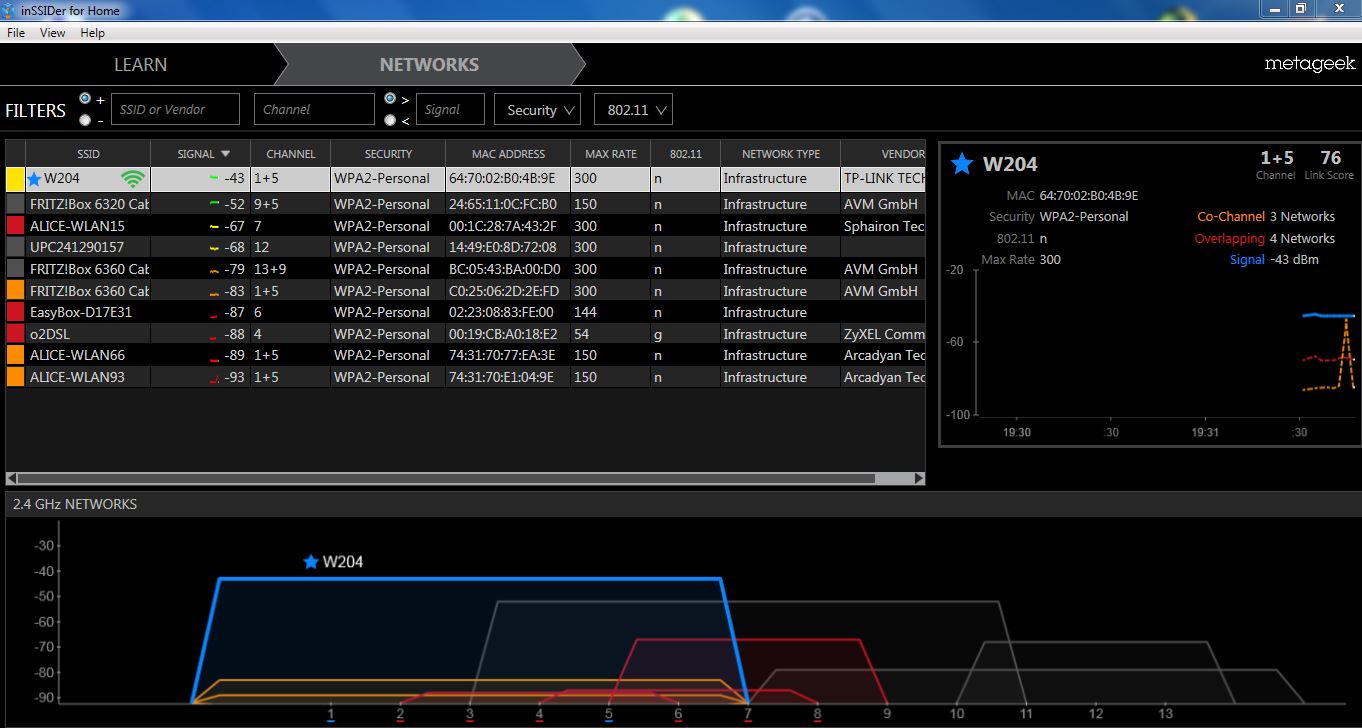
Task: Click the W204 label on the channel graph
Action: pyautogui.click(x=343, y=562)
